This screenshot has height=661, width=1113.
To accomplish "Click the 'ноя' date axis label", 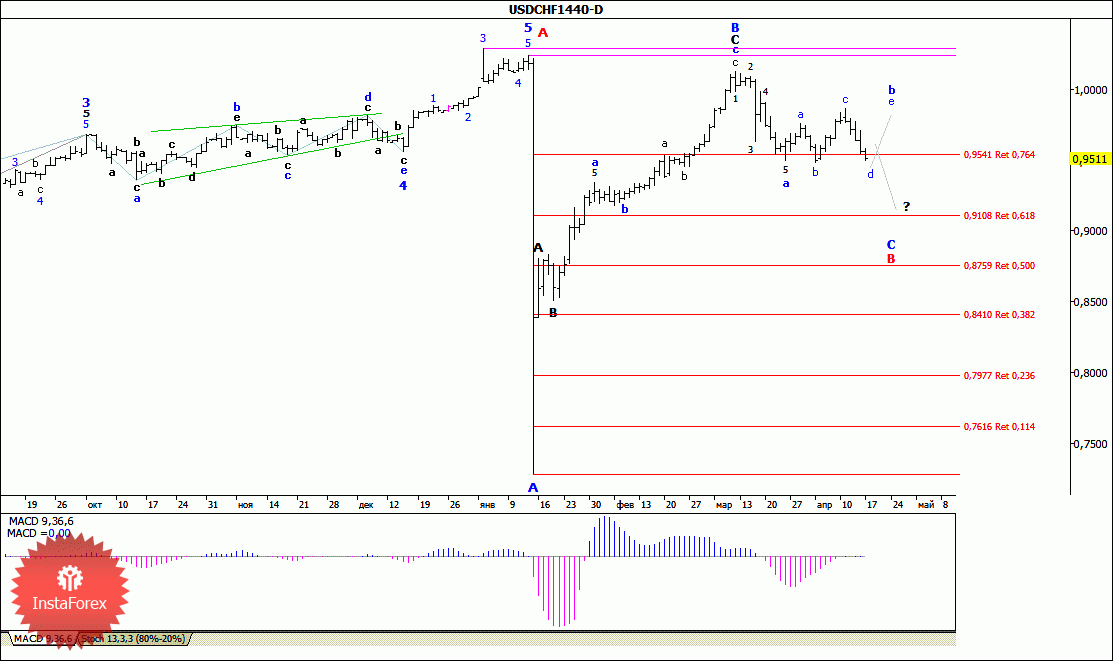I will [246, 505].
